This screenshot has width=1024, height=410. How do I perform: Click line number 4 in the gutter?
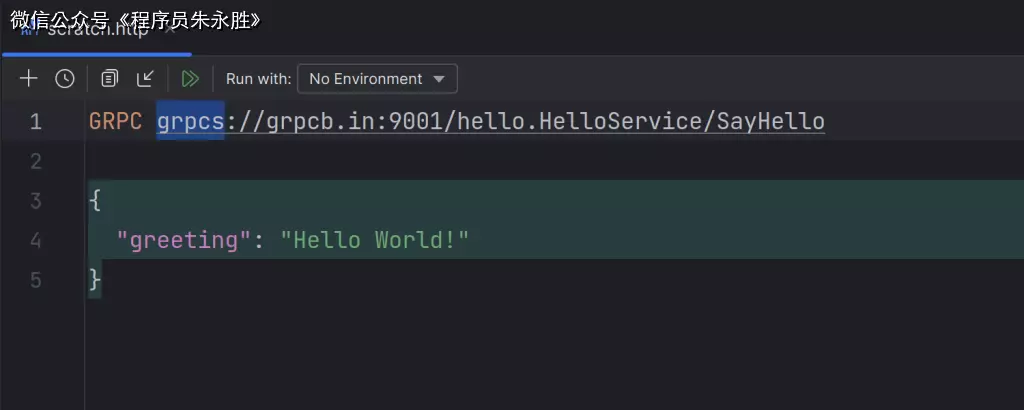36,240
